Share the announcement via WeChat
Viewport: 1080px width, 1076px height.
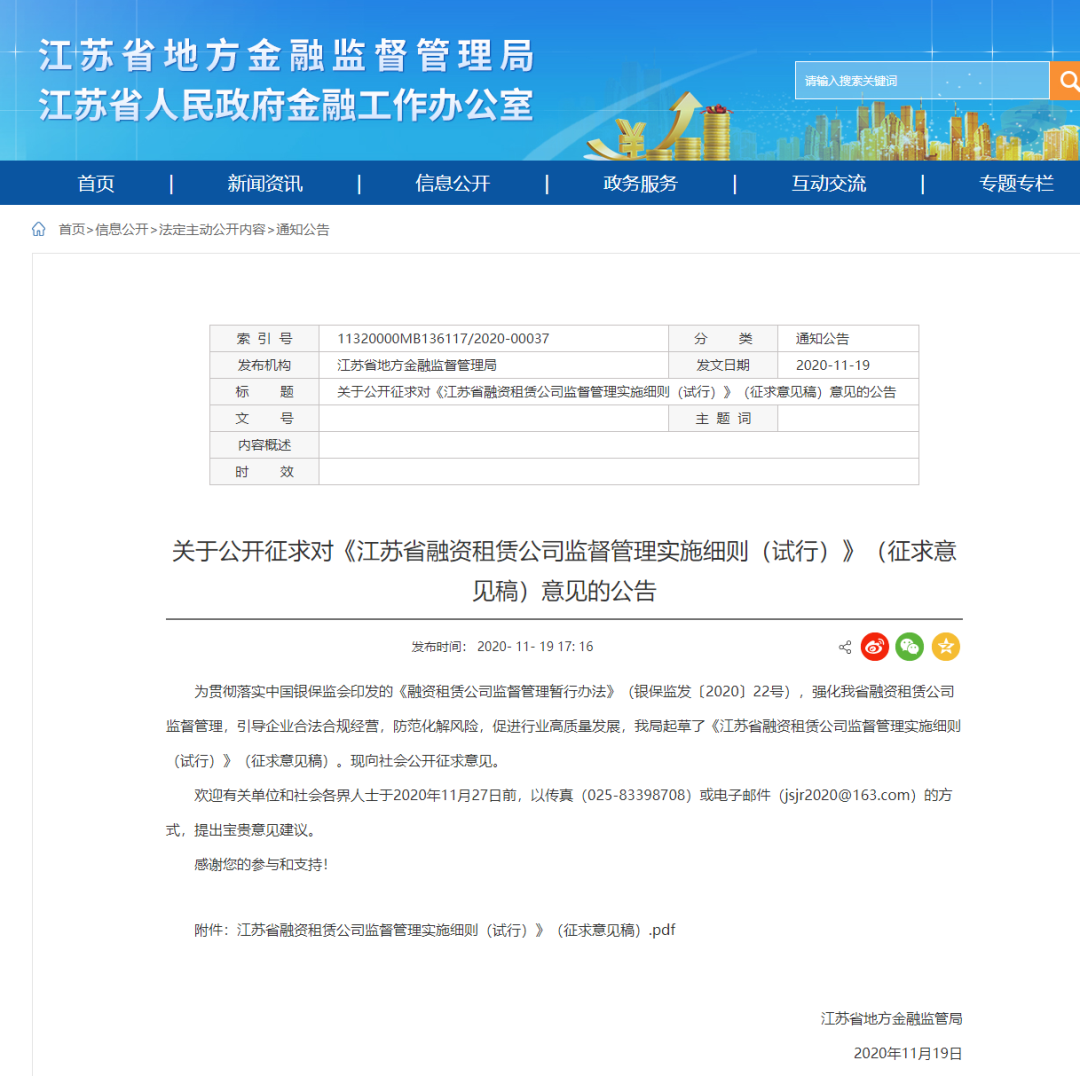(910, 646)
